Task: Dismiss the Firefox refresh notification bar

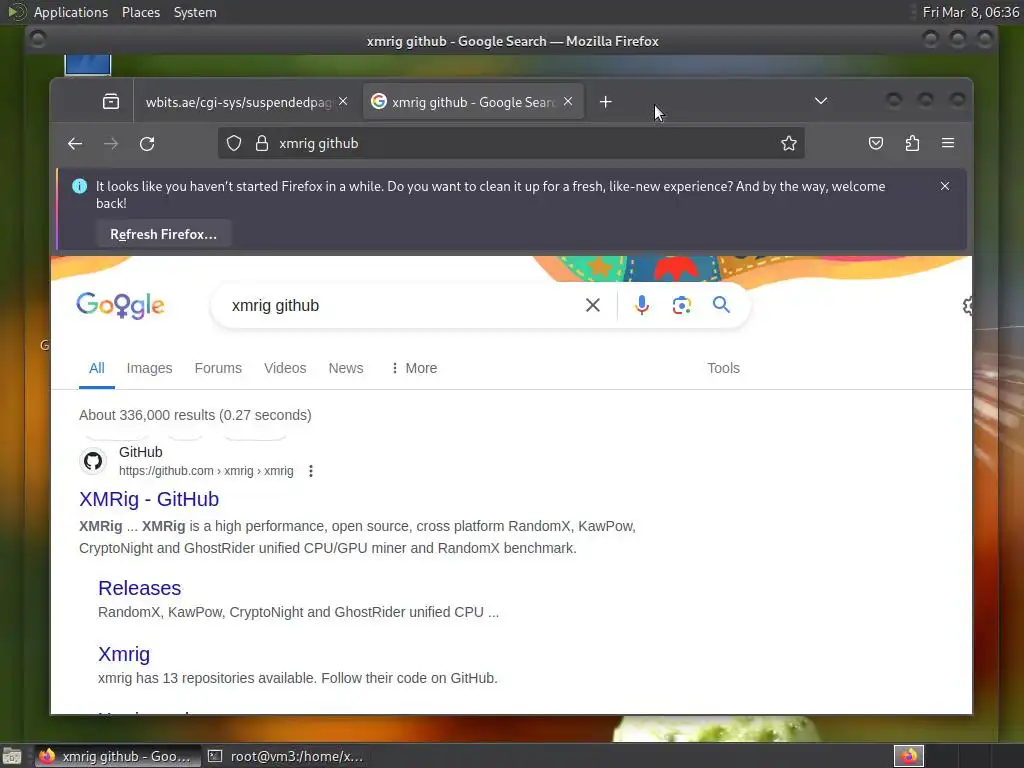Action: [944, 186]
